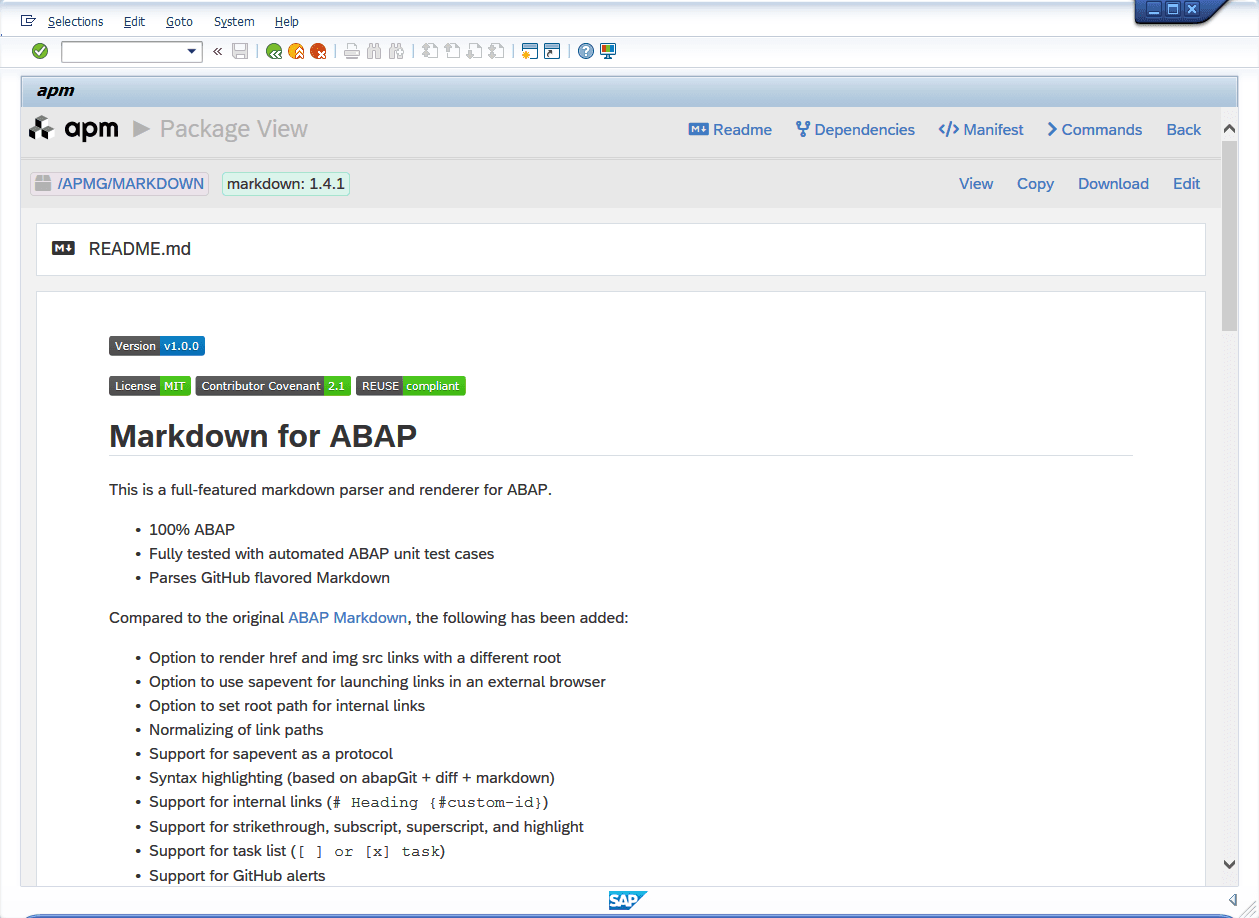Image resolution: width=1259 pixels, height=918 pixels.
Task: Open the Edit menu
Action: pos(134,21)
